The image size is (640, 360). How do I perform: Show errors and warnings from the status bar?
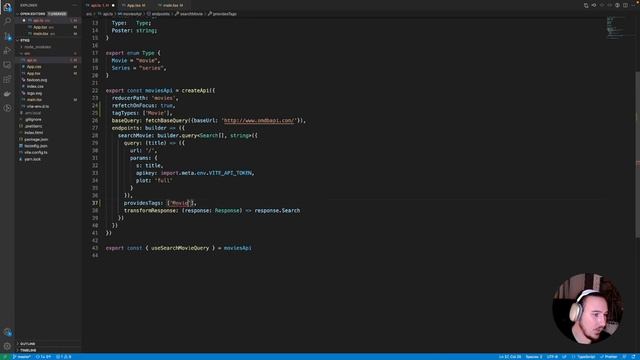[x=64, y=357]
